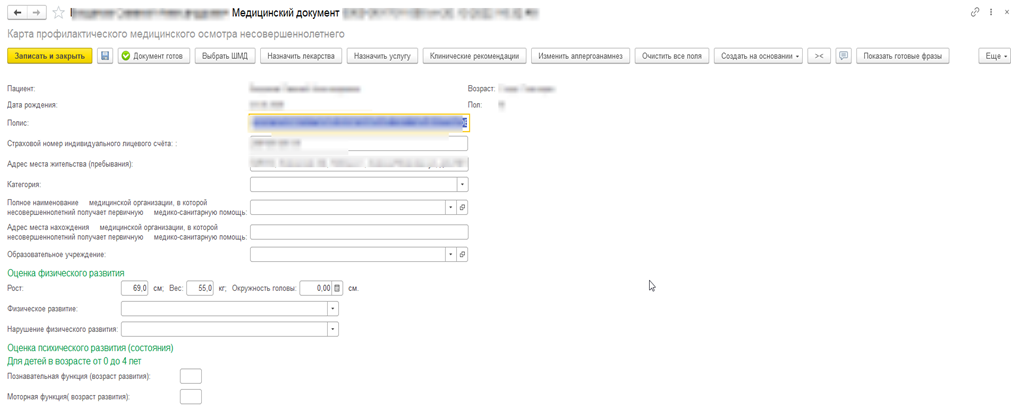Click the back navigation arrow
Image resolution: width=1013 pixels, height=411 pixels.
[17, 13]
